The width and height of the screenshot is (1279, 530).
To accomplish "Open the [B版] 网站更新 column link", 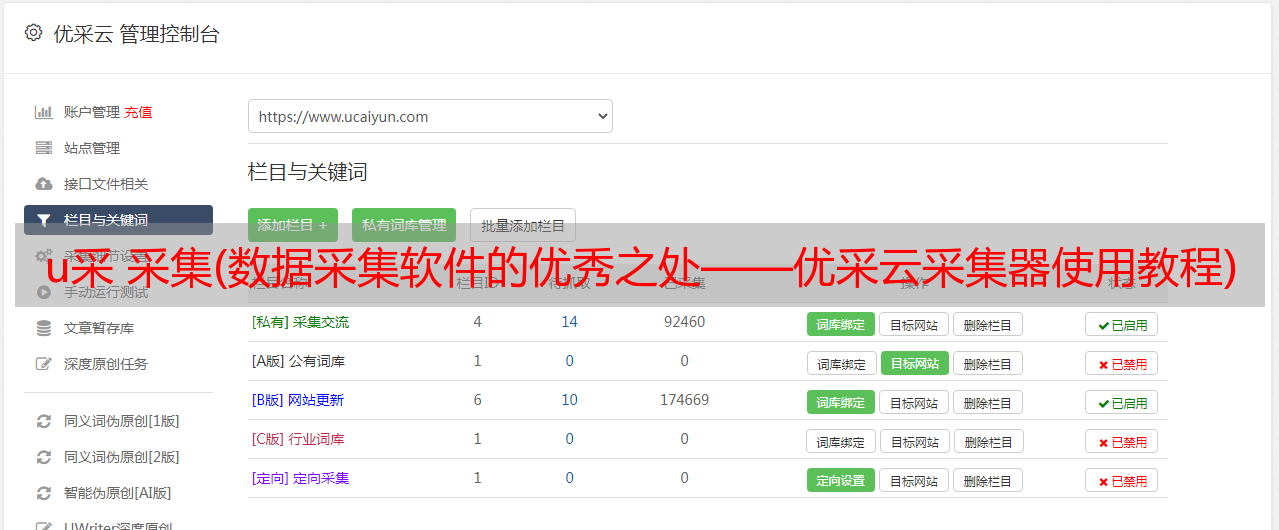I will tap(297, 400).
